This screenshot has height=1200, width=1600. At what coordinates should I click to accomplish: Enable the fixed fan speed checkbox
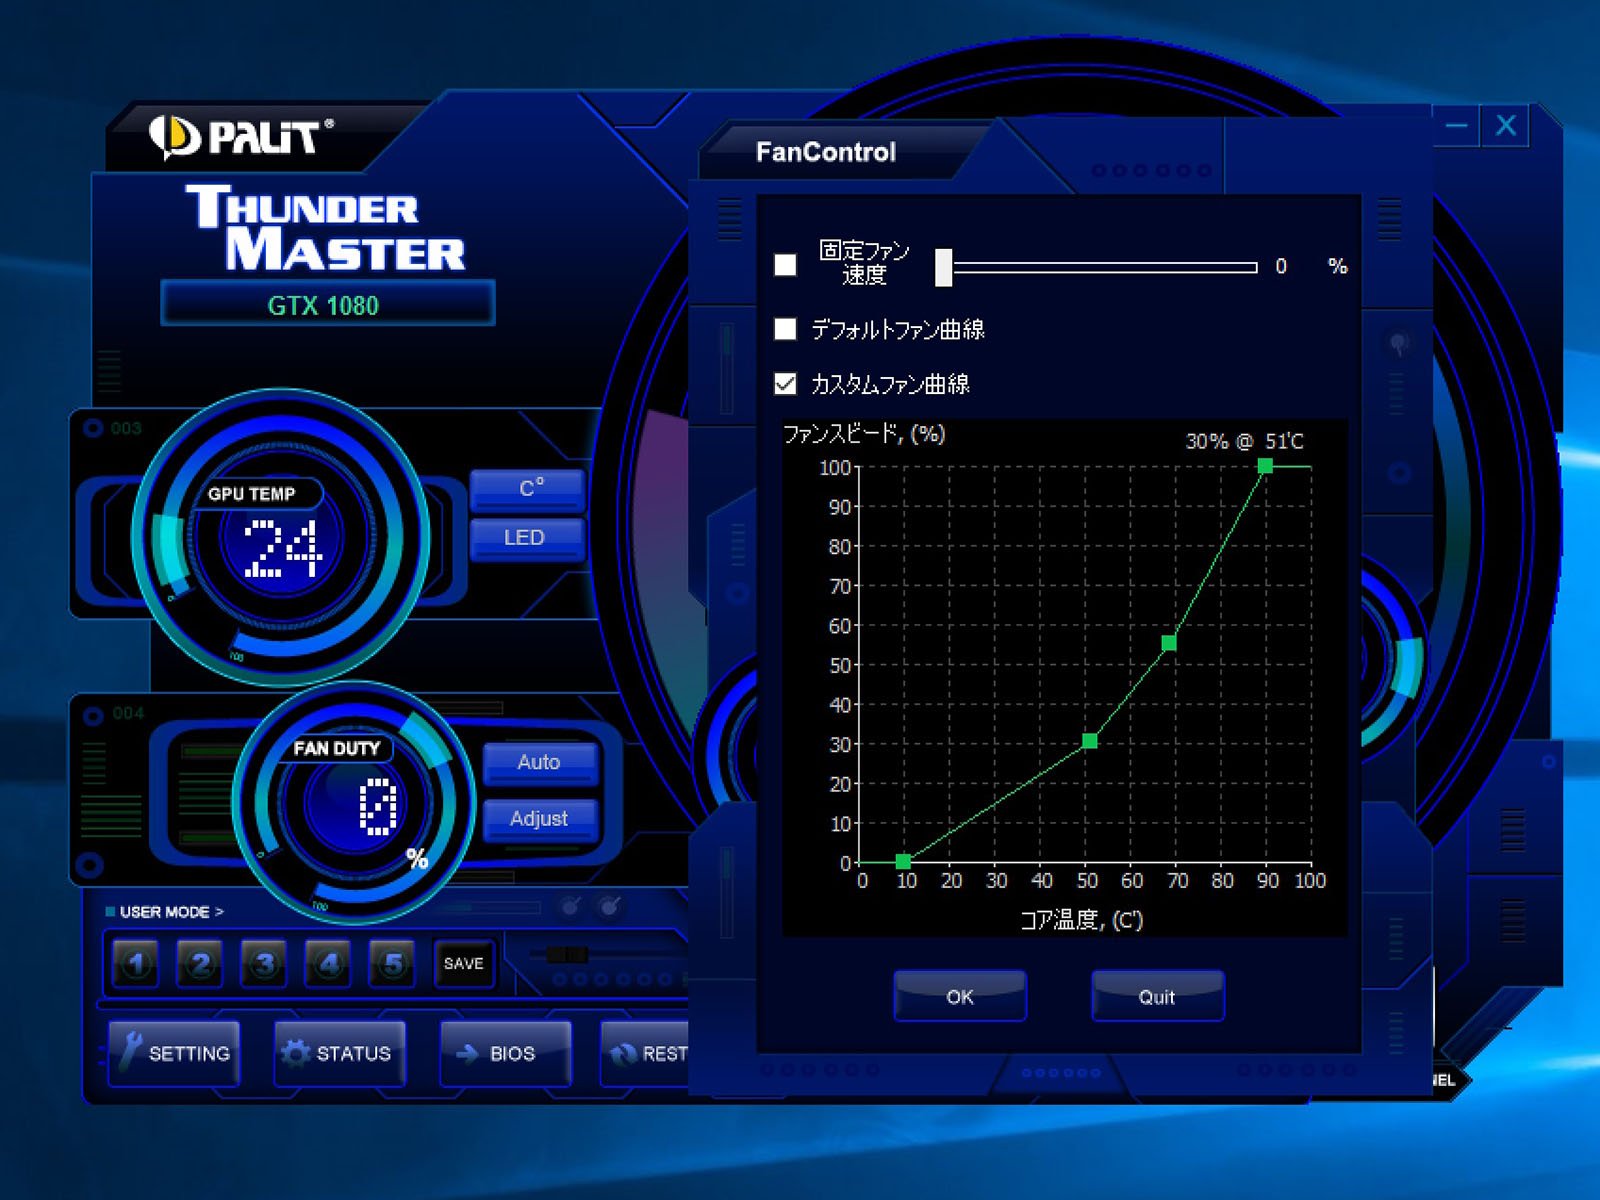tap(785, 265)
